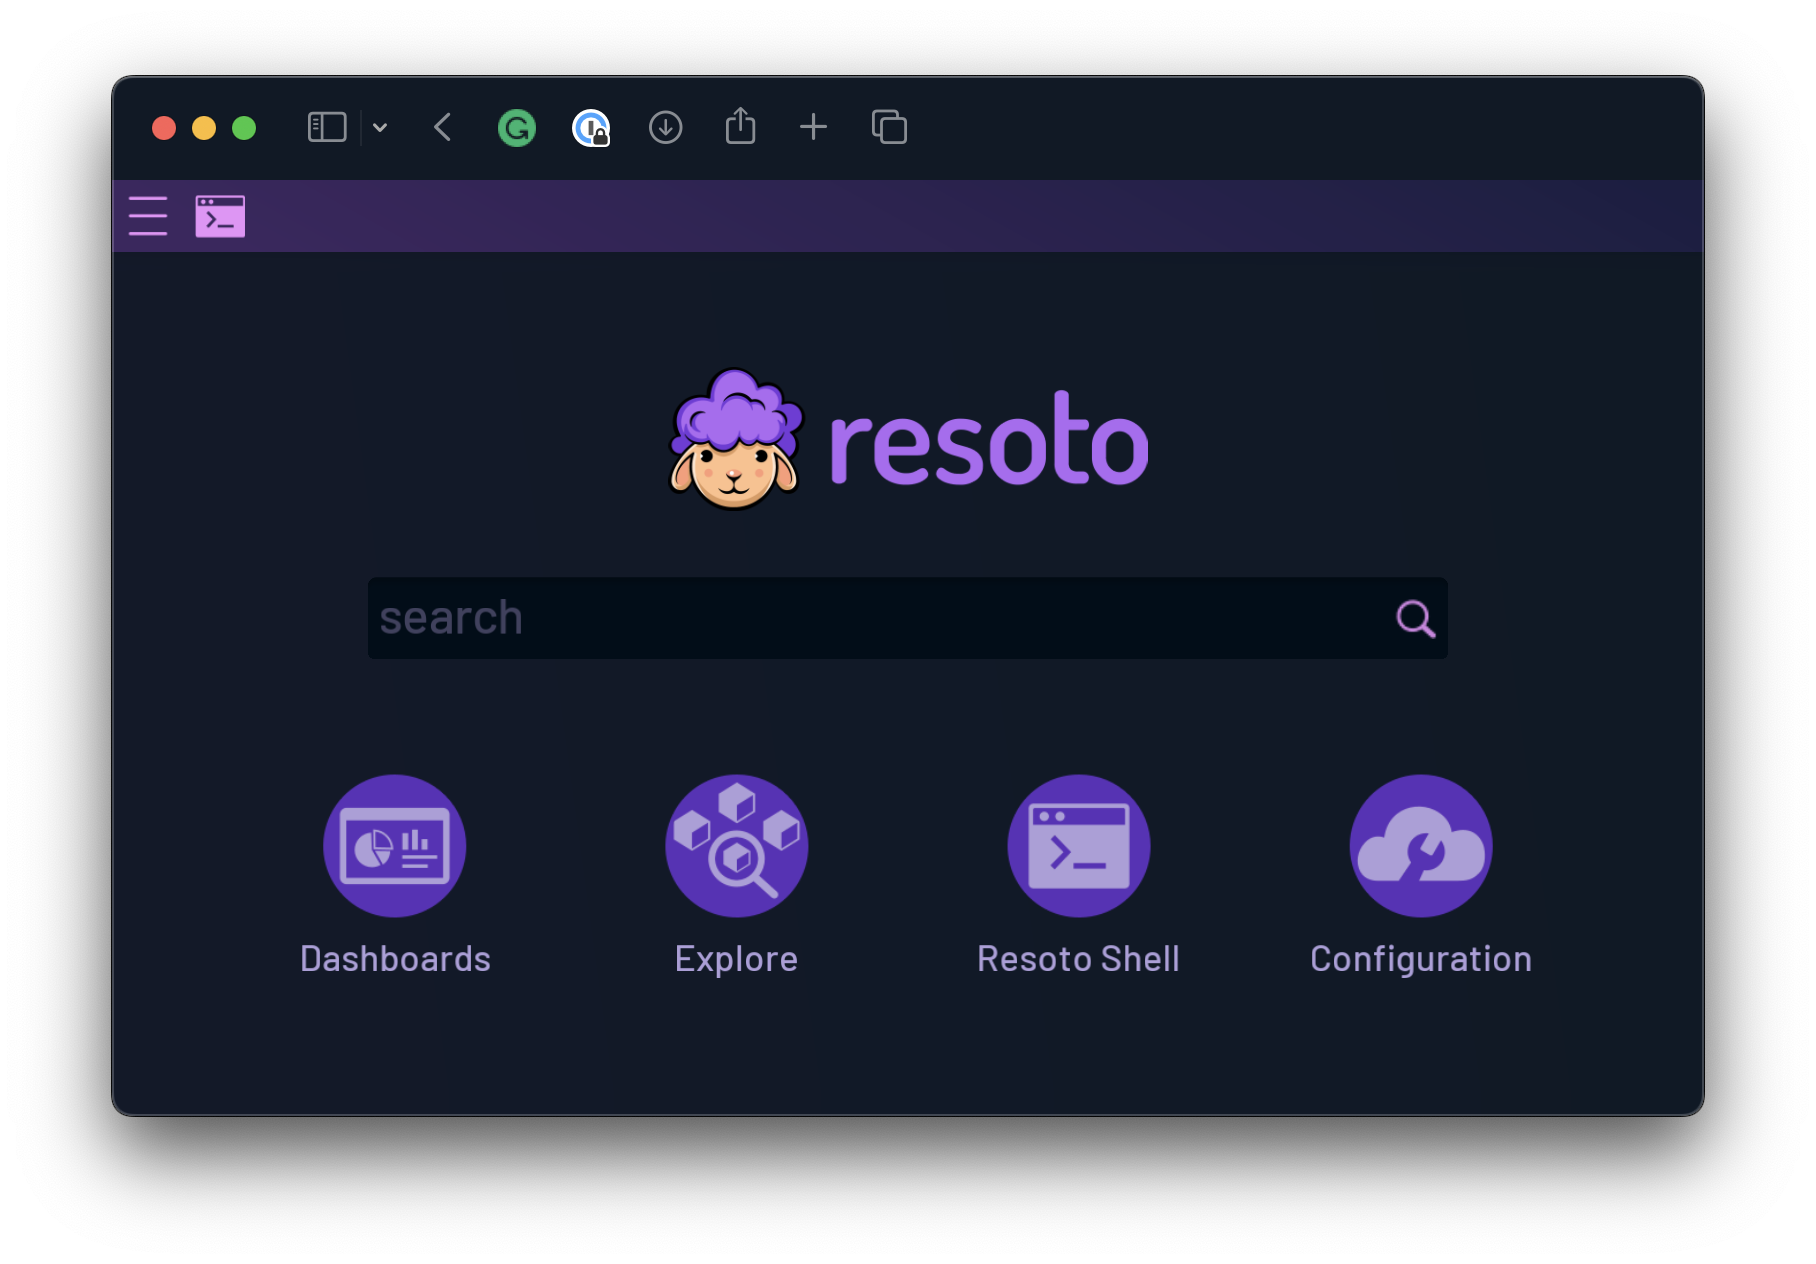
Task: Click the Explore label
Action: point(737,959)
